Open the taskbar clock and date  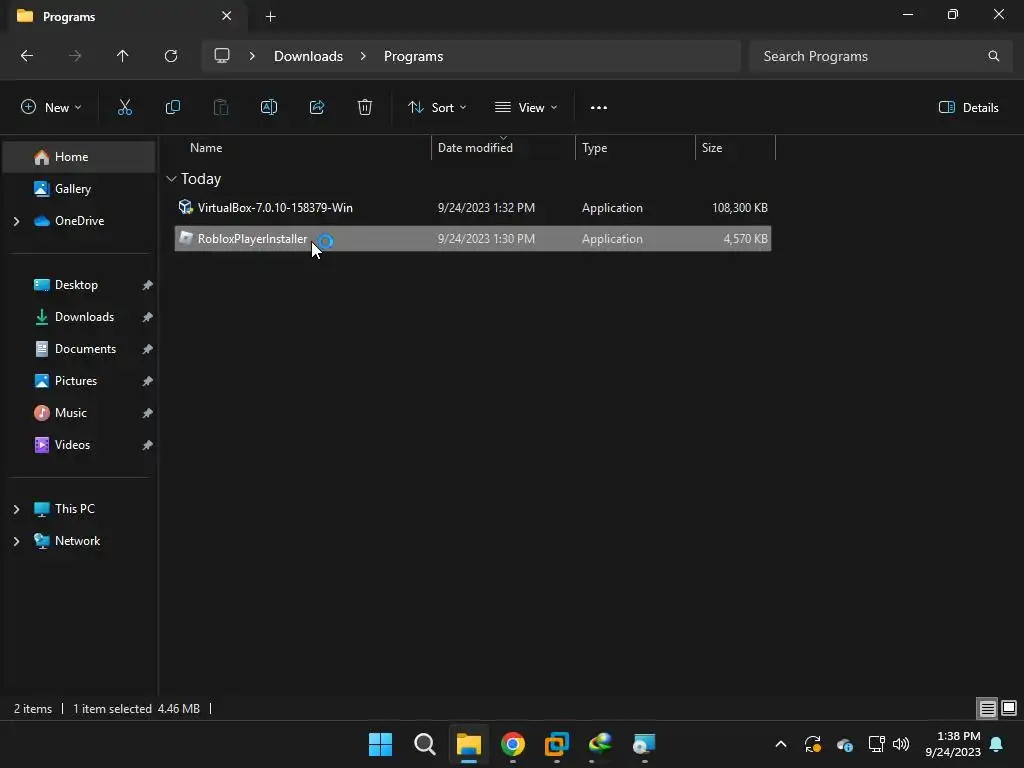click(953, 744)
